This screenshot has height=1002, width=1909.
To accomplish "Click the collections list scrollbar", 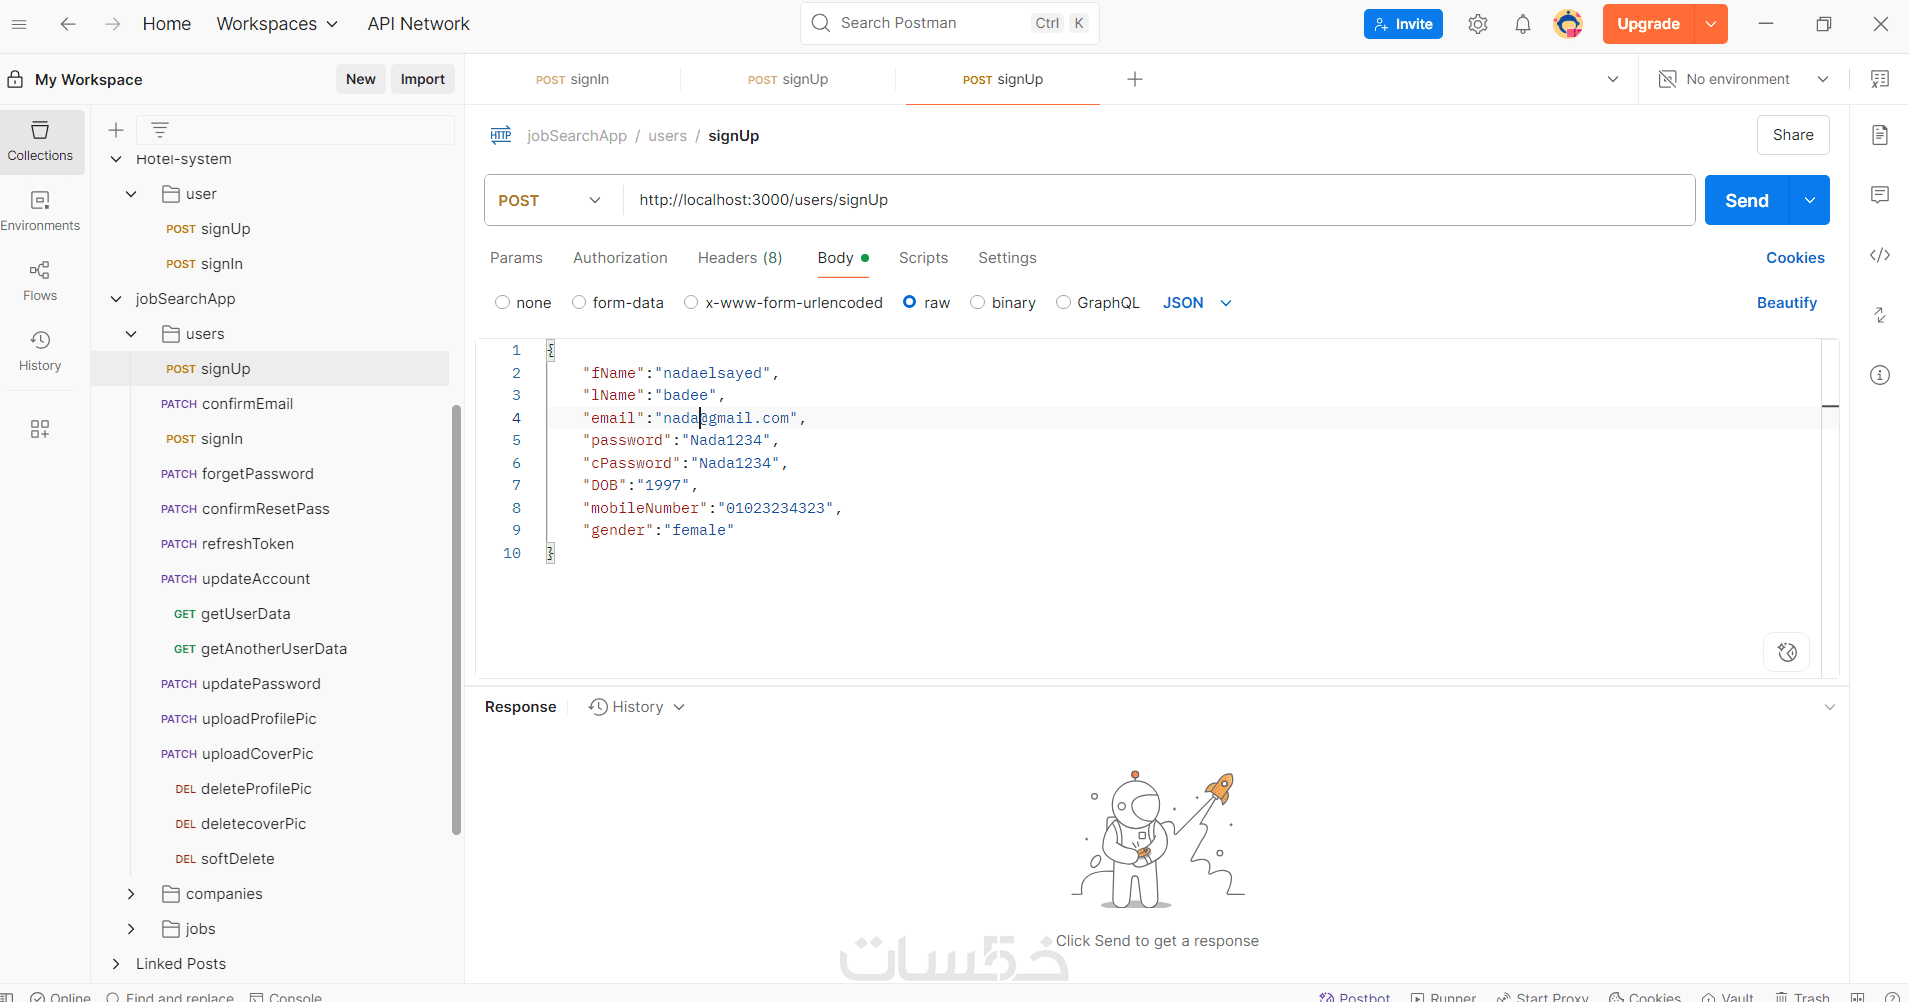I will pos(456,620).
